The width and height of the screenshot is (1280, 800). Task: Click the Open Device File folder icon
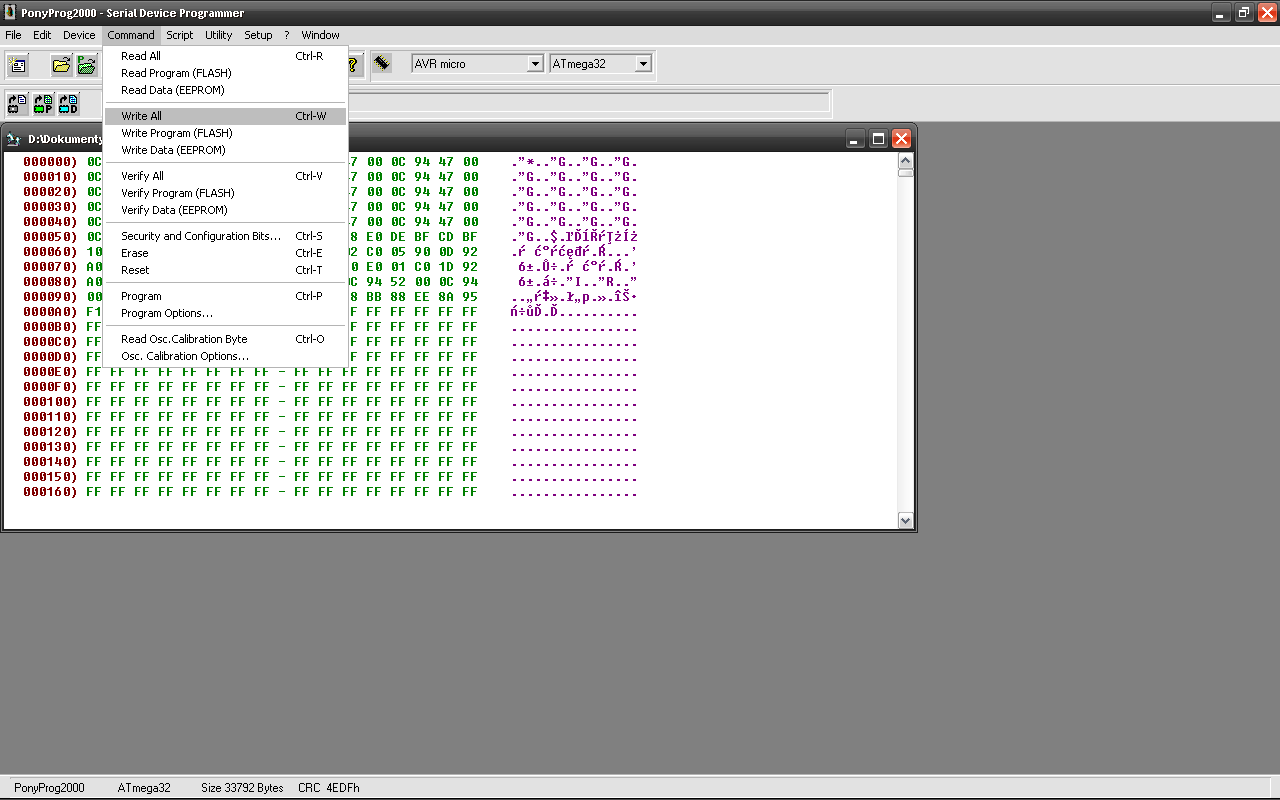coord(62,65)
